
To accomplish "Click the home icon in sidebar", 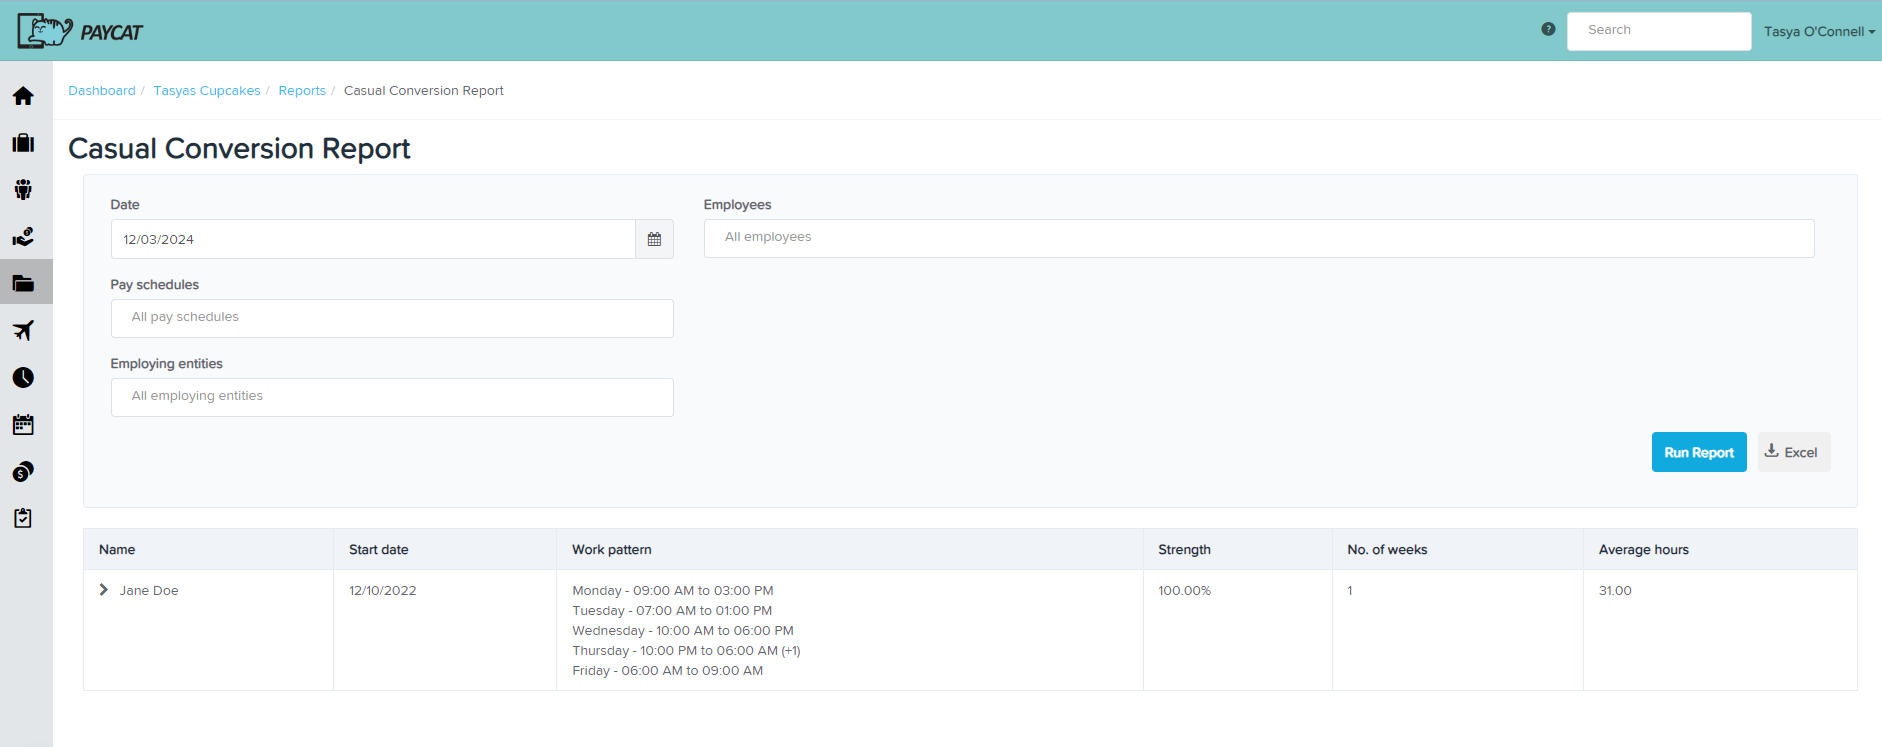I will coord(23,96).
